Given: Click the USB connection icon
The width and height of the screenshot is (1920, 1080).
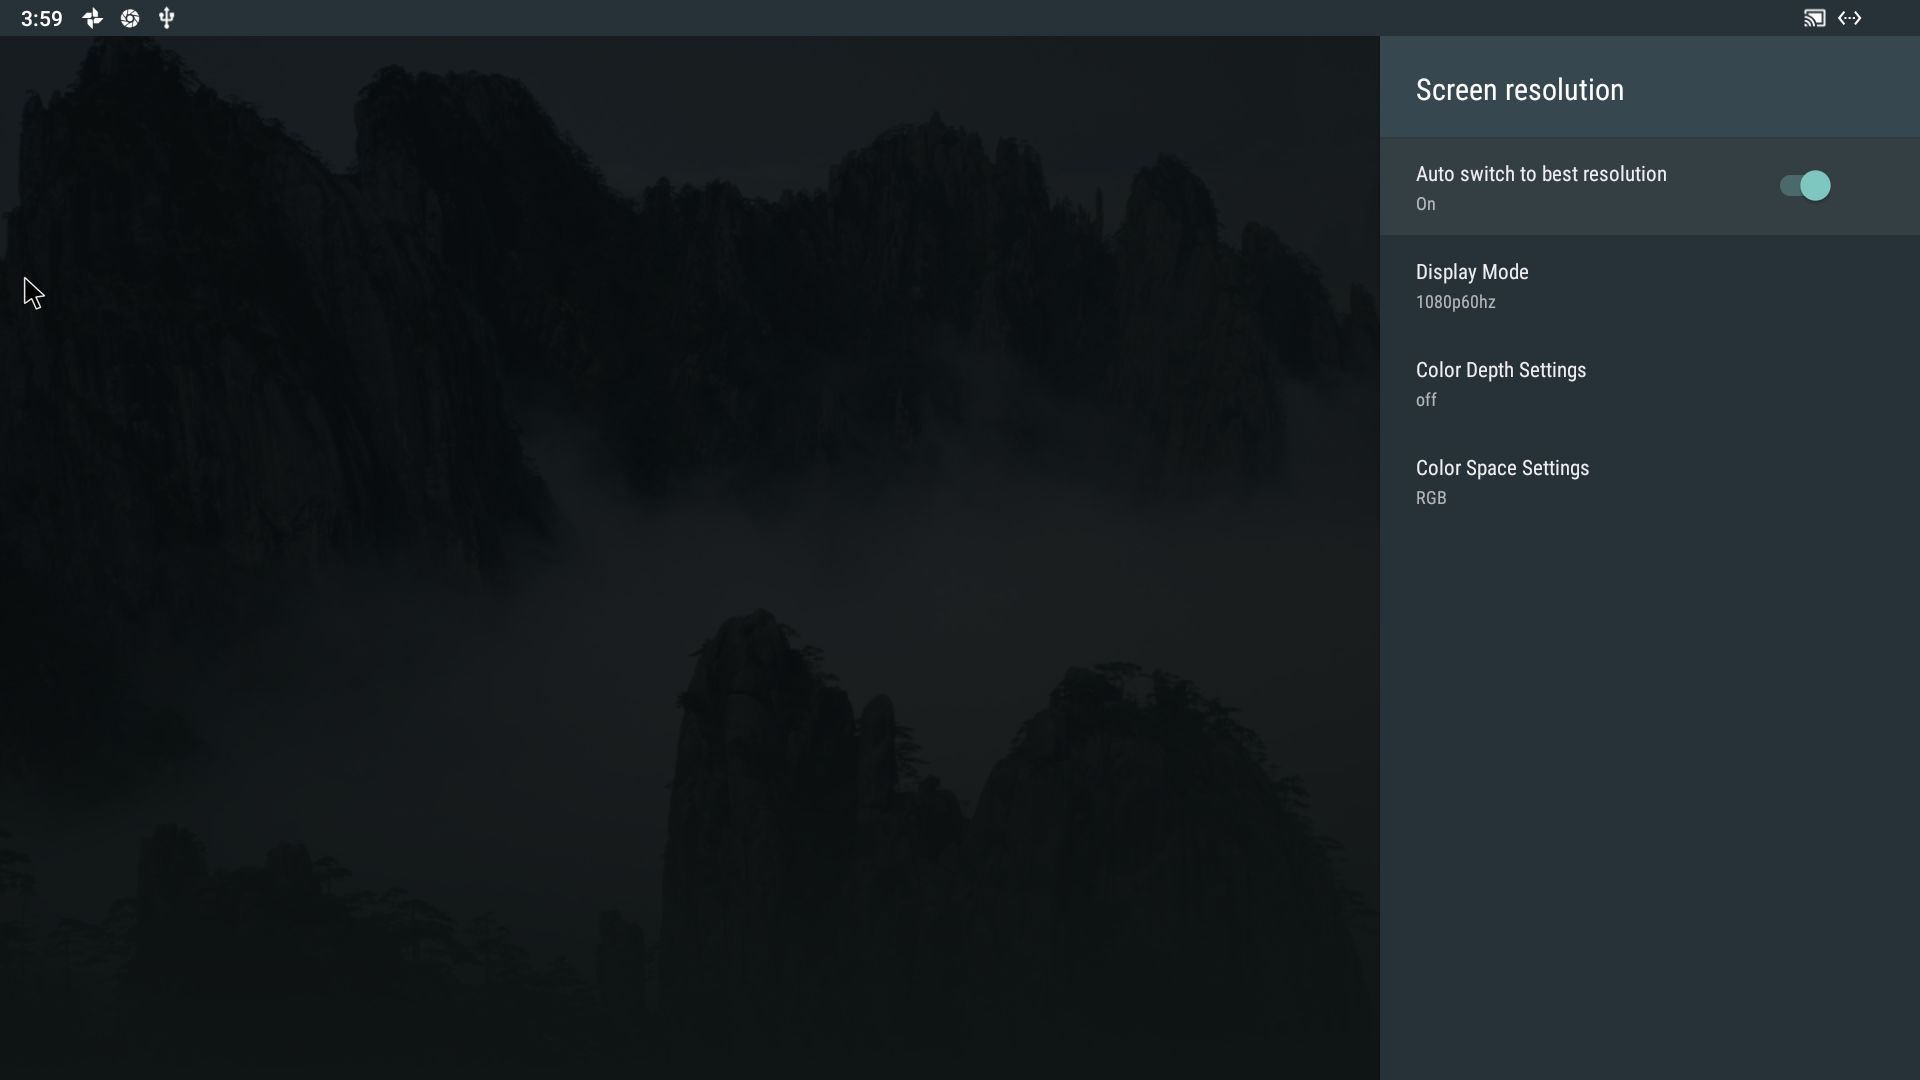Looking at the screenshot, I should click(x=165, y=17).
